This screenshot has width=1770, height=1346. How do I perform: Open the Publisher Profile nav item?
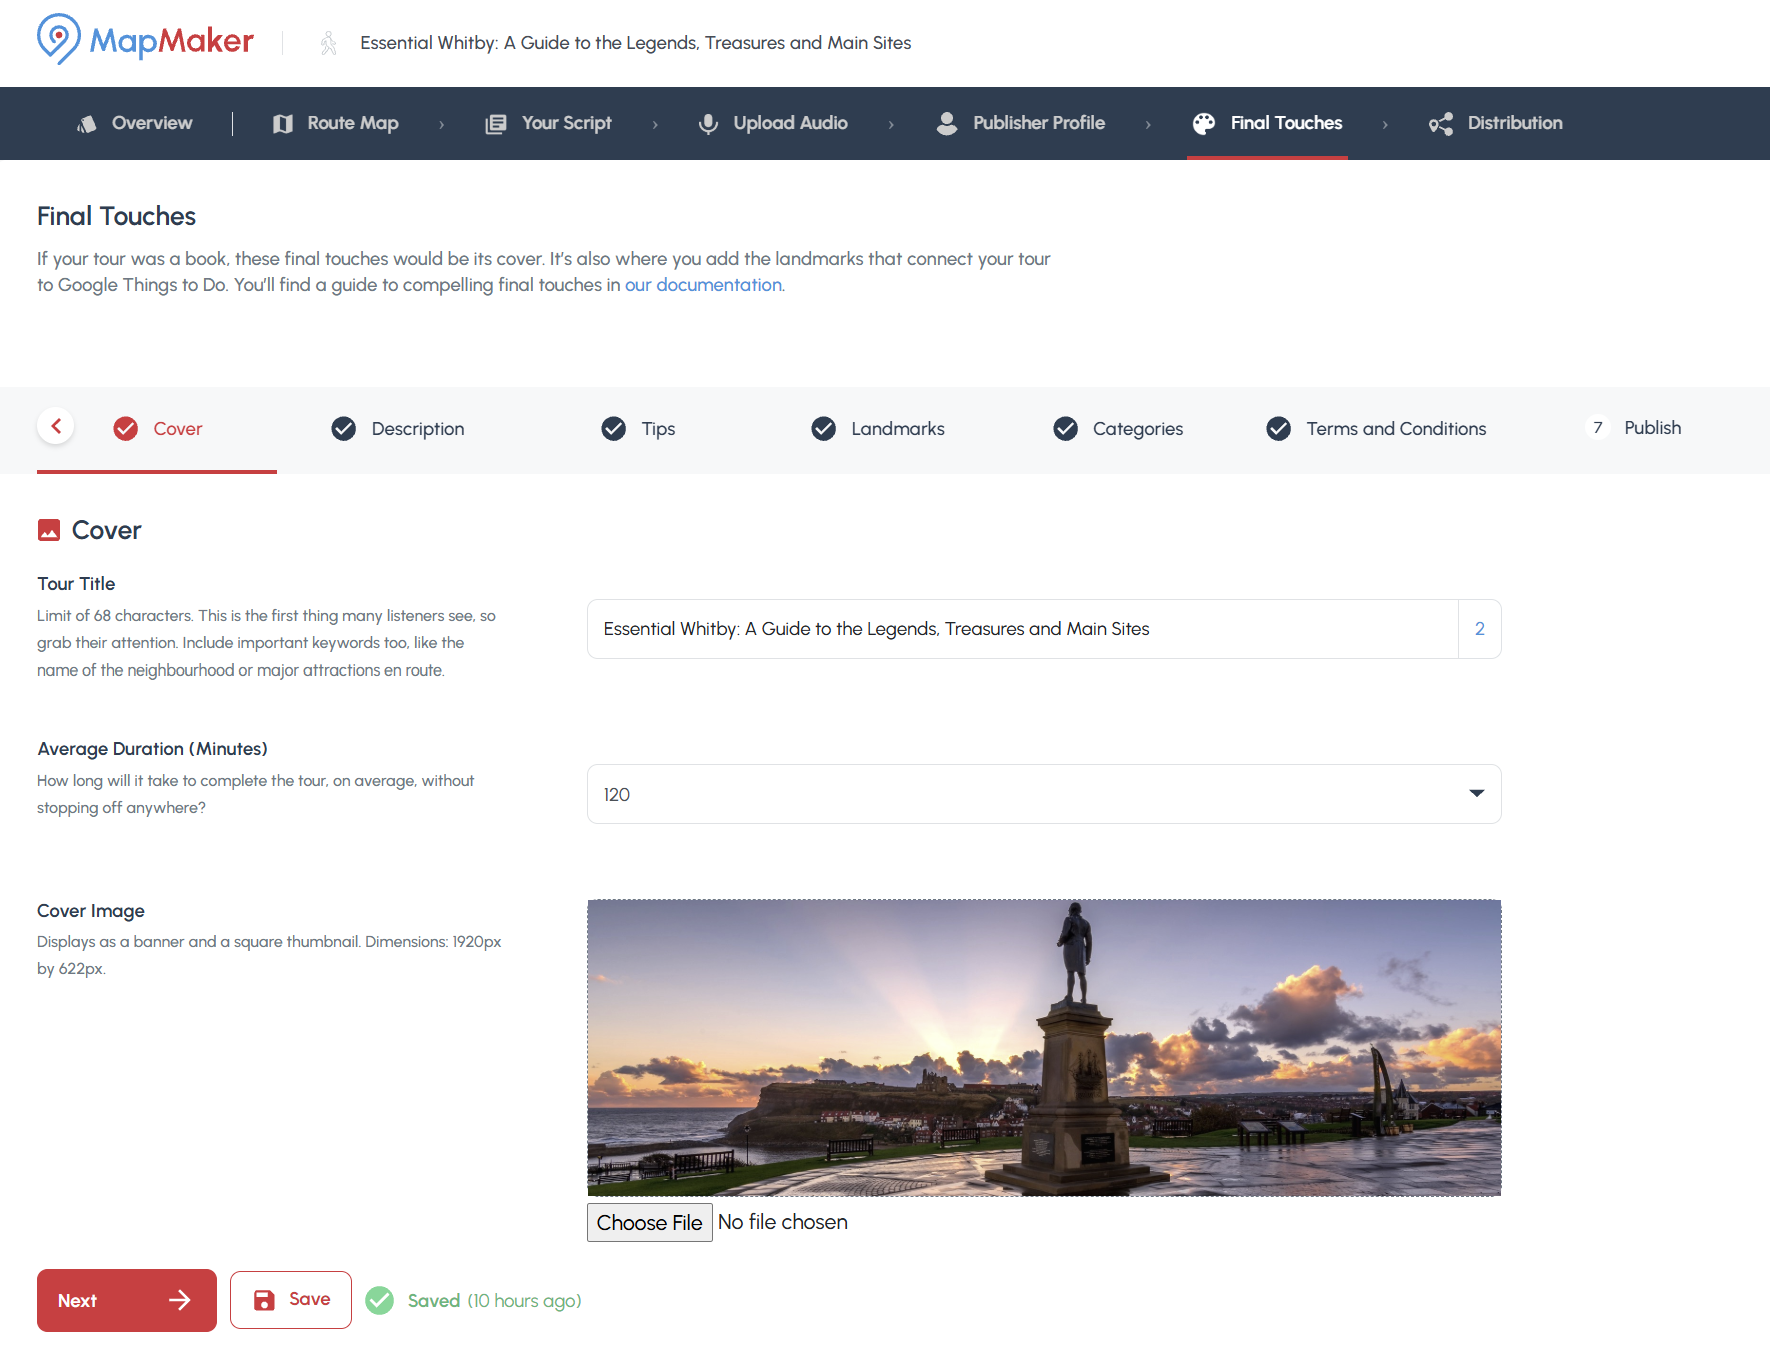(1021, 123)
